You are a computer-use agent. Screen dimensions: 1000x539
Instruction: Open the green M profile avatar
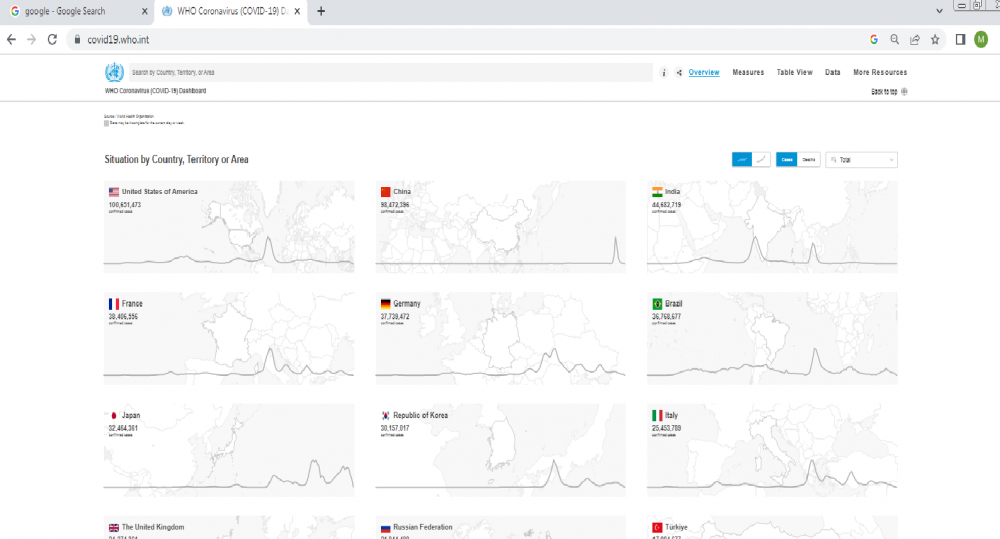(x=981, y=40)
